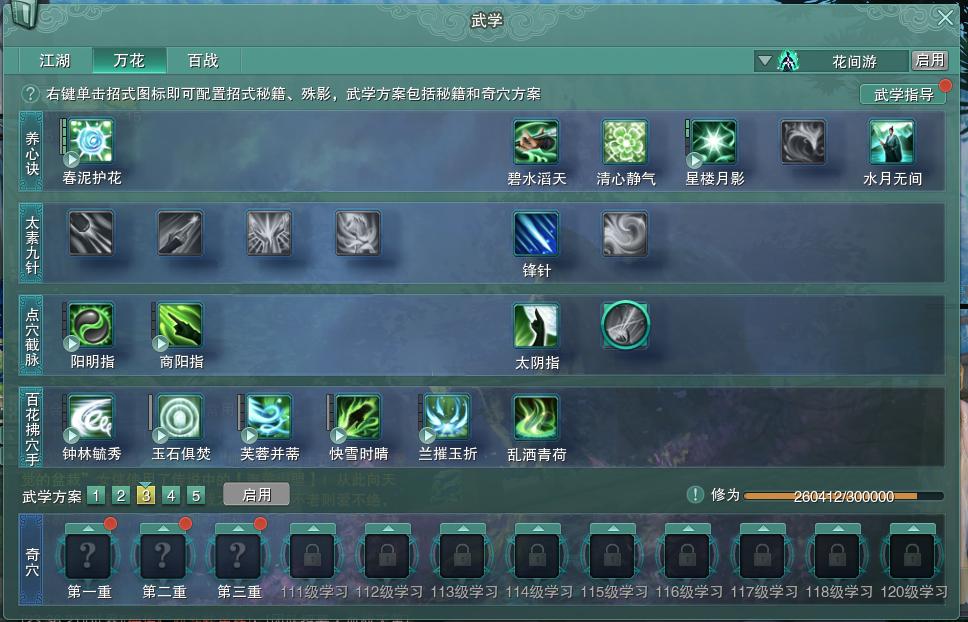Select the 清心静气 skill icon
This screenshot has height=622, width=968.
pos(625,142)
